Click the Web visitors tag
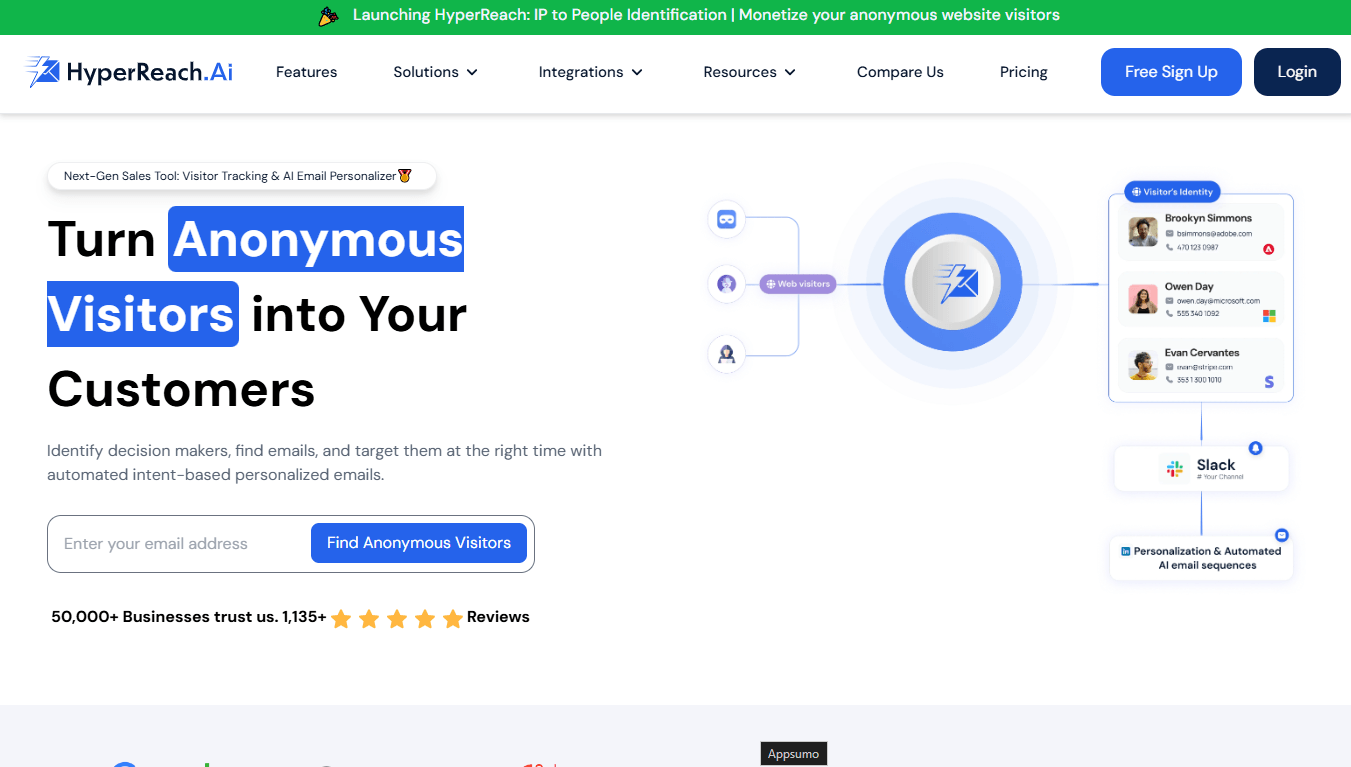Viewport: 1351px width, 767px height. [x=798, y=284]
